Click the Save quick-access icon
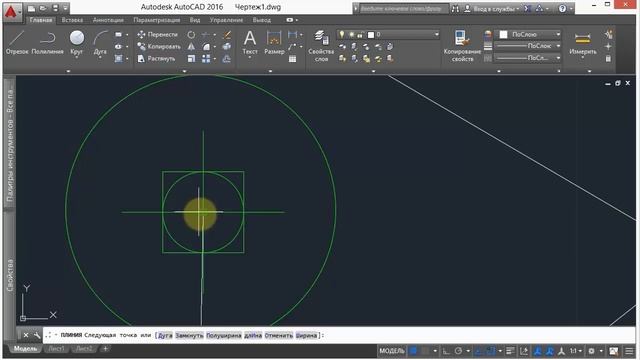Screen dimensions: 640x360 [x=55, y=8]
